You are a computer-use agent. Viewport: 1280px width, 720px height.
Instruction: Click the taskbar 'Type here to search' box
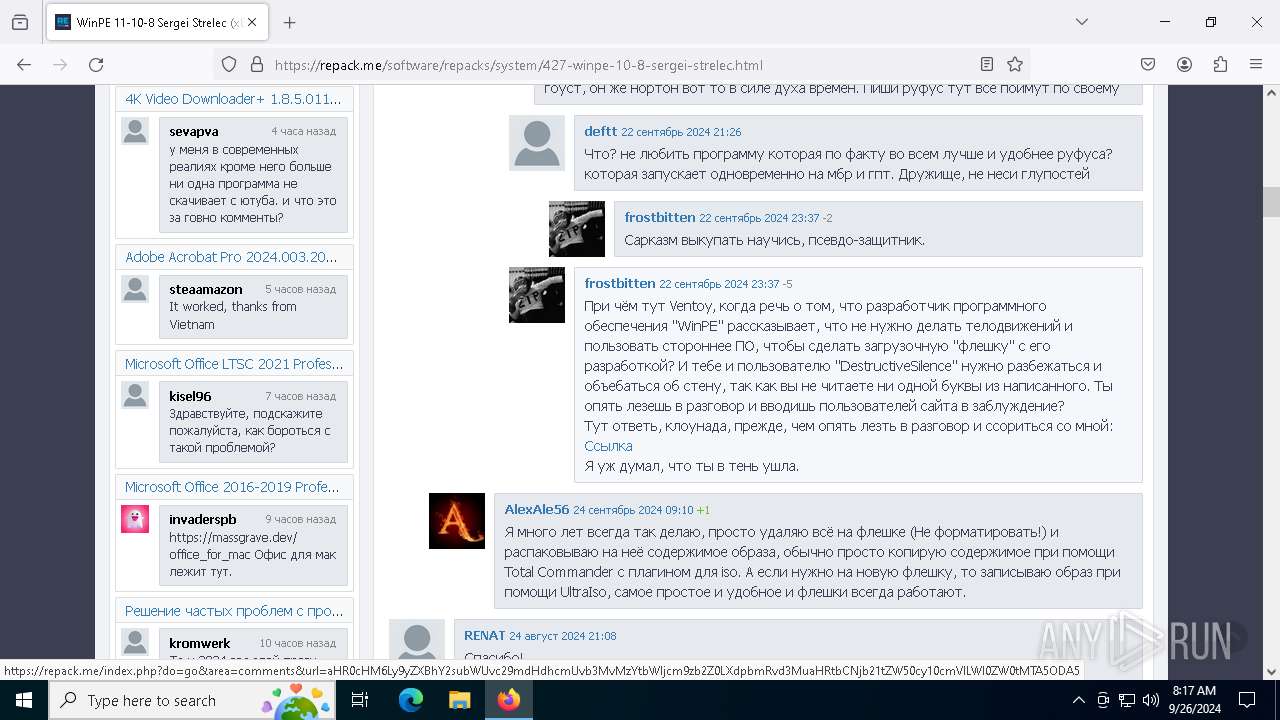tap(193, 700)
